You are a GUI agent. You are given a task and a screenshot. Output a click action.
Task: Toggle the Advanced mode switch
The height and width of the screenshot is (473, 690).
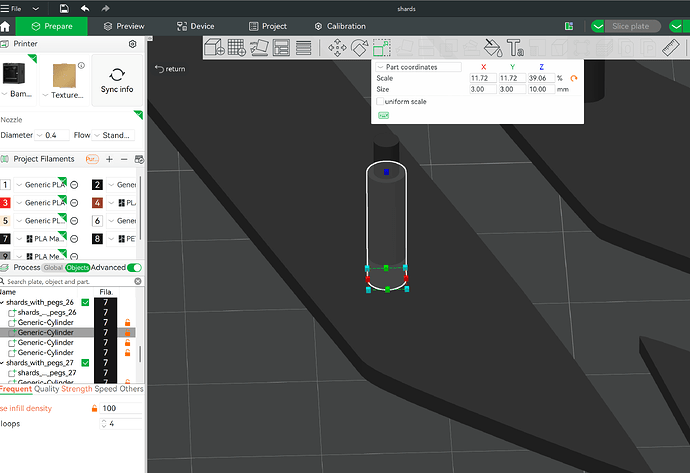(134, 268)
